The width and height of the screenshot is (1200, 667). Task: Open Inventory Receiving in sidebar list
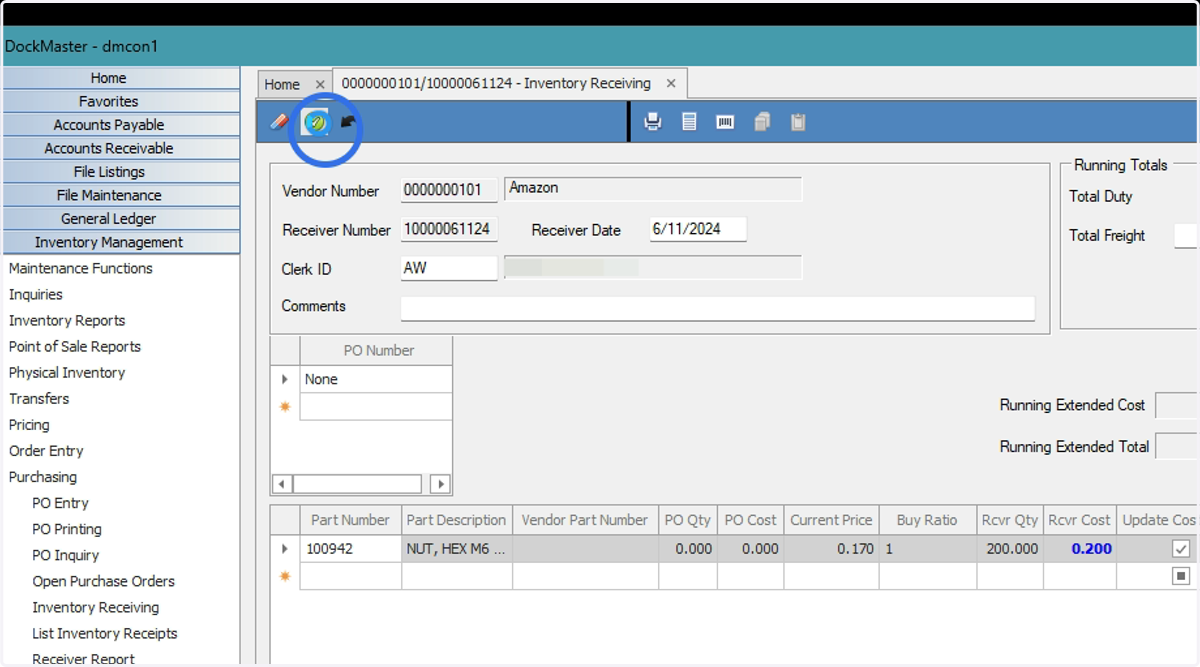95,607
